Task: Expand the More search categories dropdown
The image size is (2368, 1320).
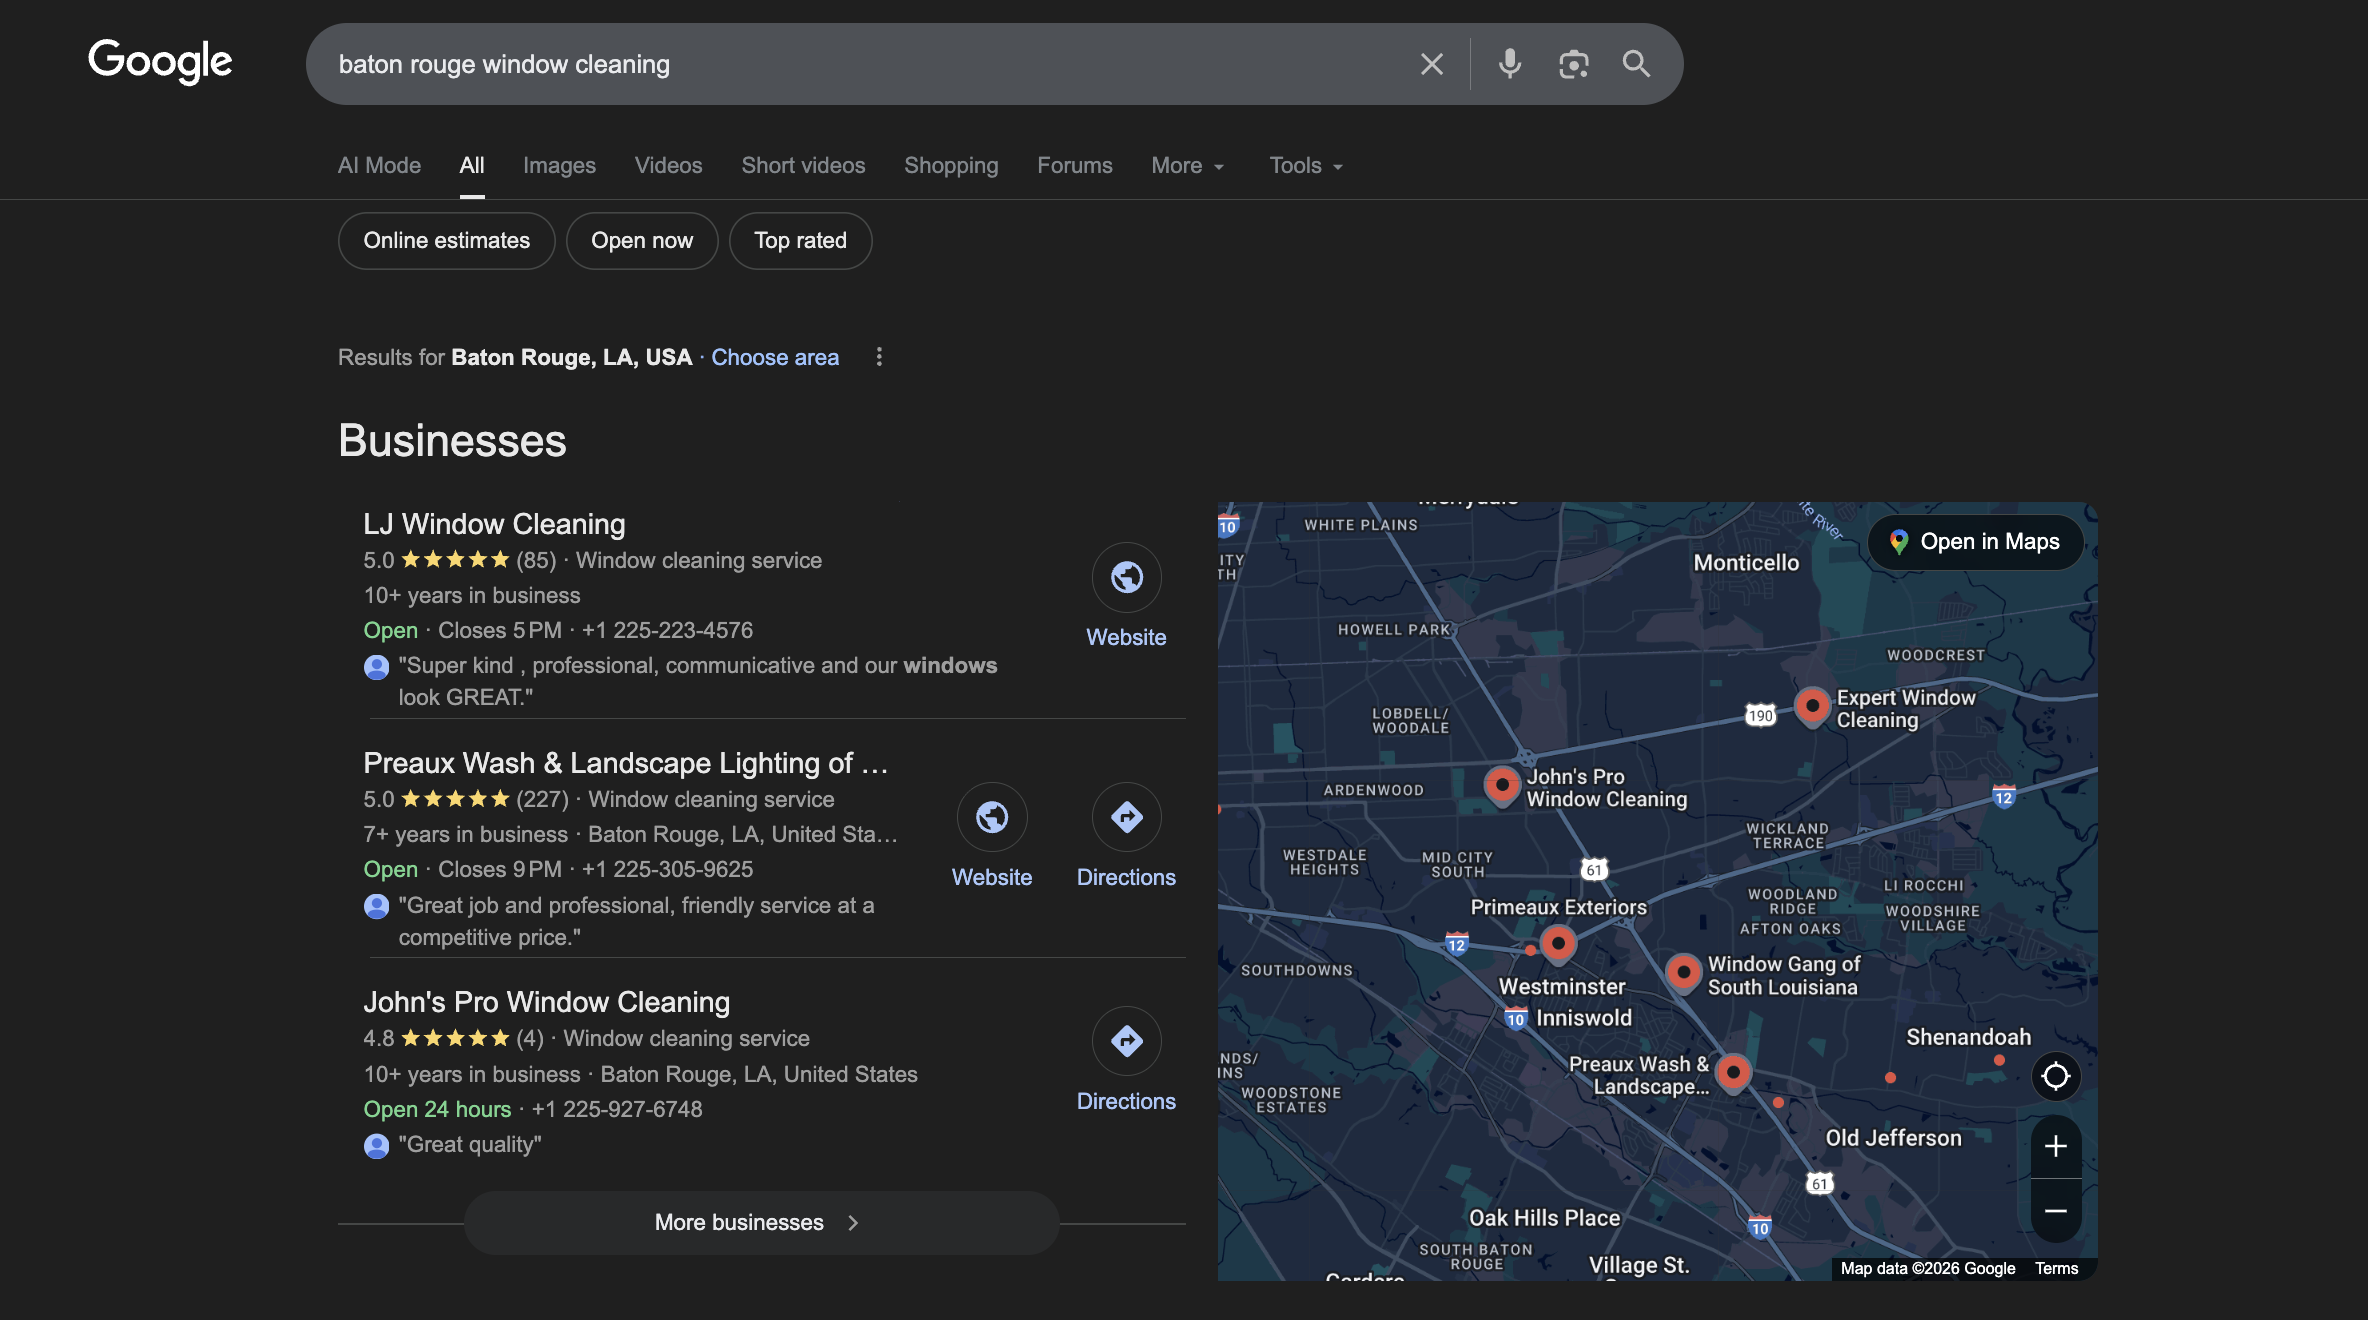Action: pyautogui.click(x=1187, y=166)
